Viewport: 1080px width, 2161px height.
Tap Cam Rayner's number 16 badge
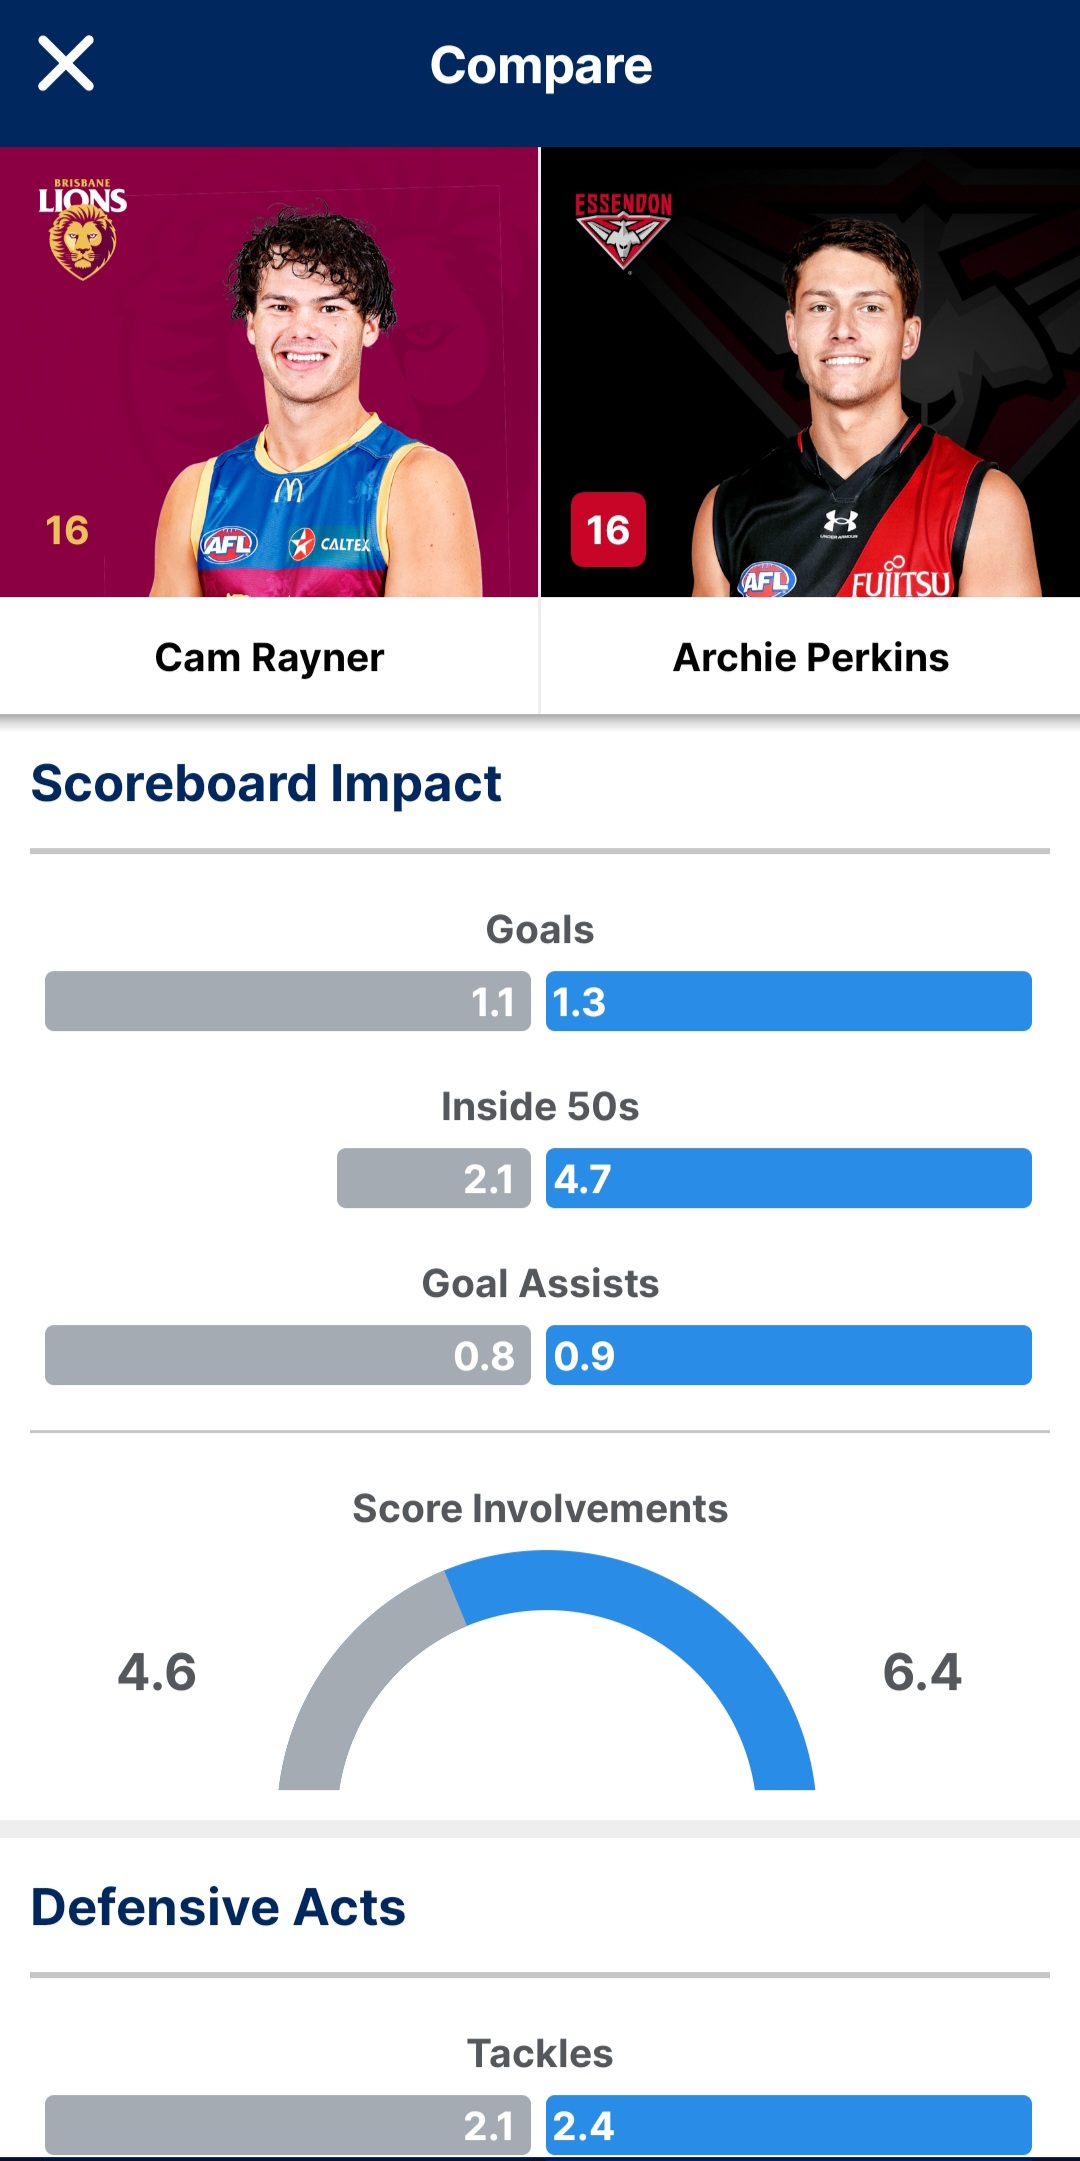[67, 530]
